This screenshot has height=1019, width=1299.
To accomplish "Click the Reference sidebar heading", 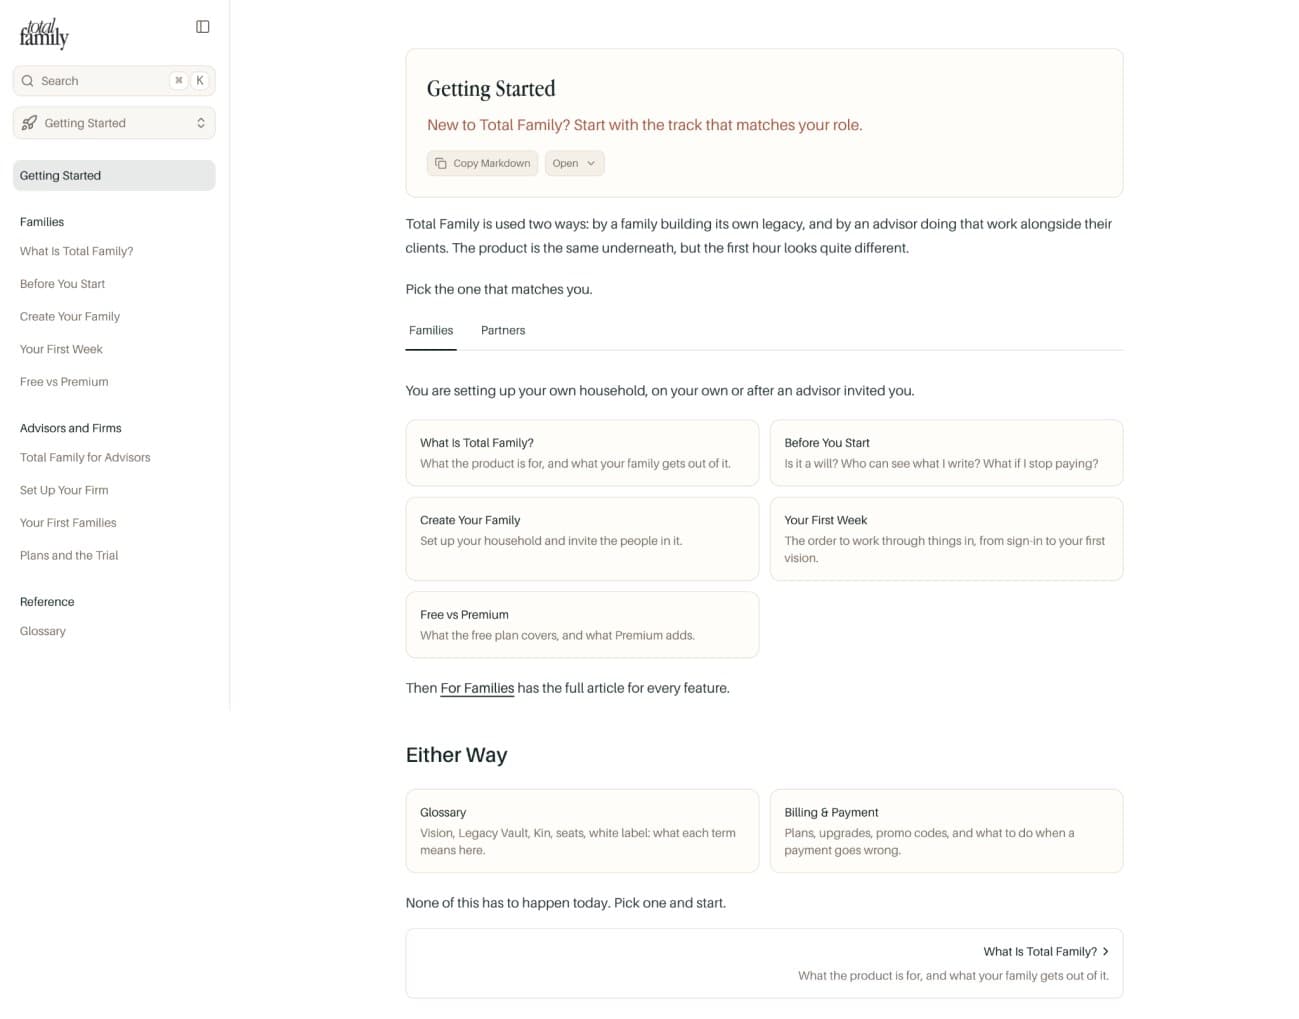I will 47,602.
